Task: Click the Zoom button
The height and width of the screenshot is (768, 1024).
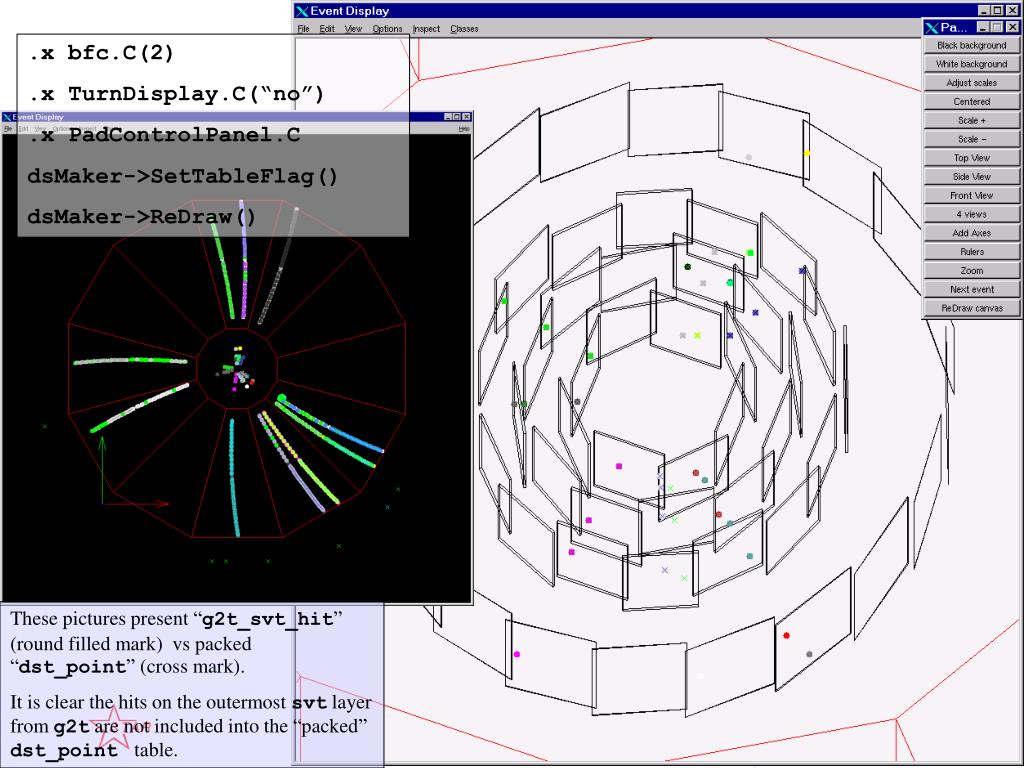Action: tap(971, 270)
